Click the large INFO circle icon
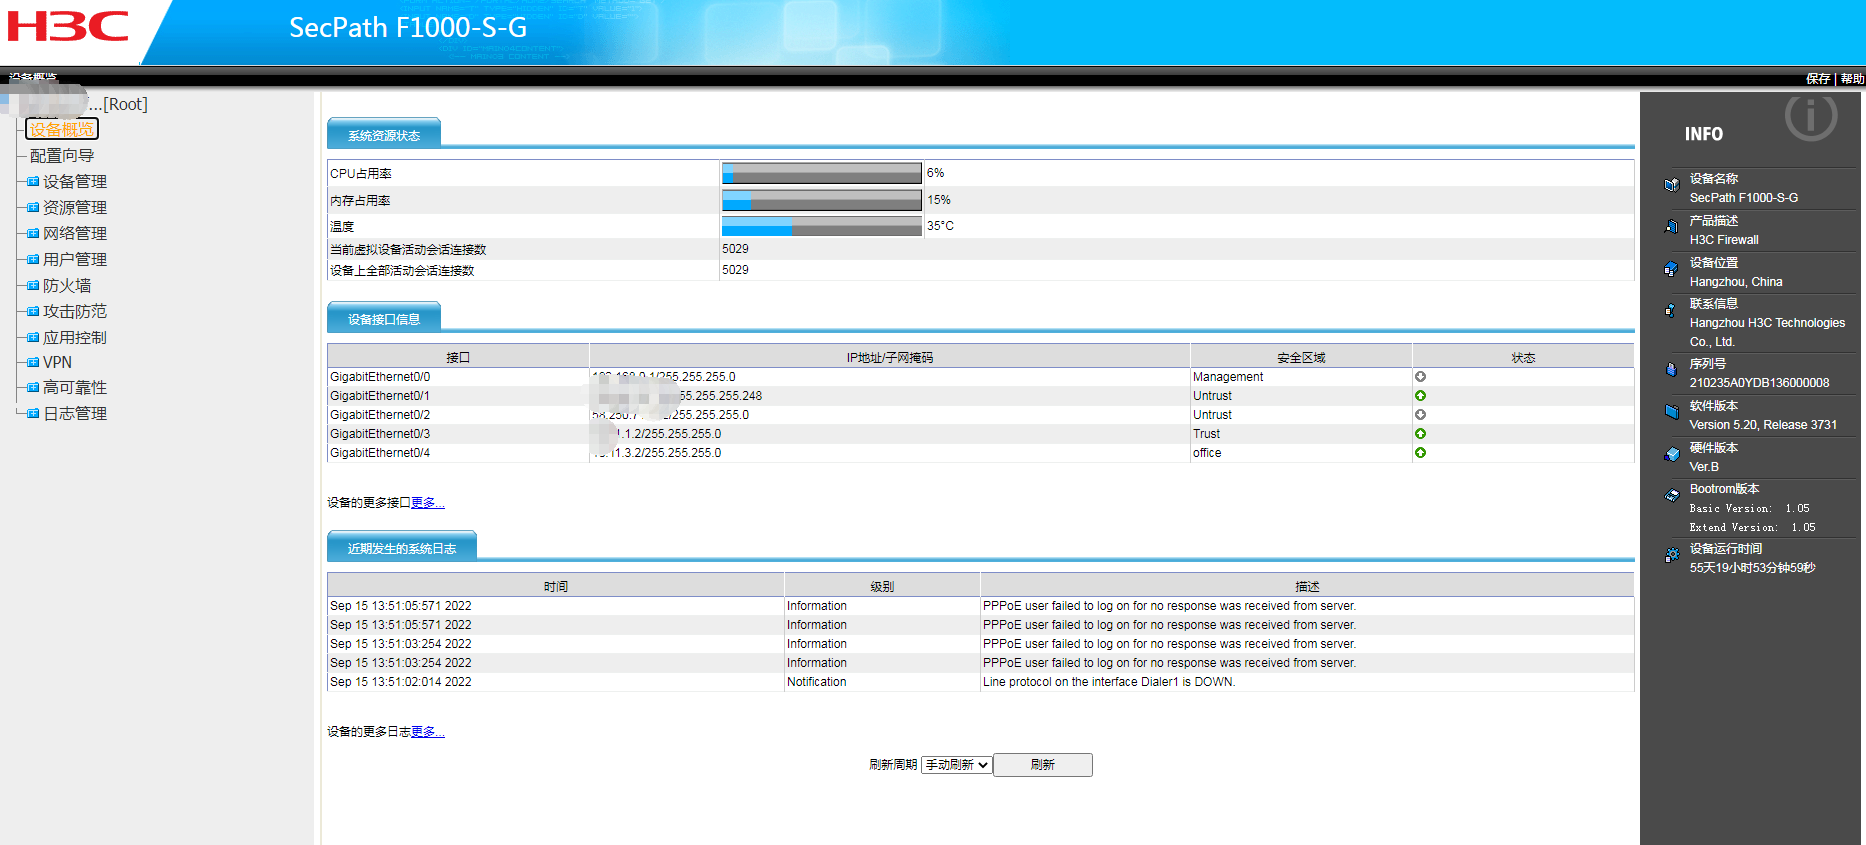The image size is (1866, 845). coord(1811,118)
